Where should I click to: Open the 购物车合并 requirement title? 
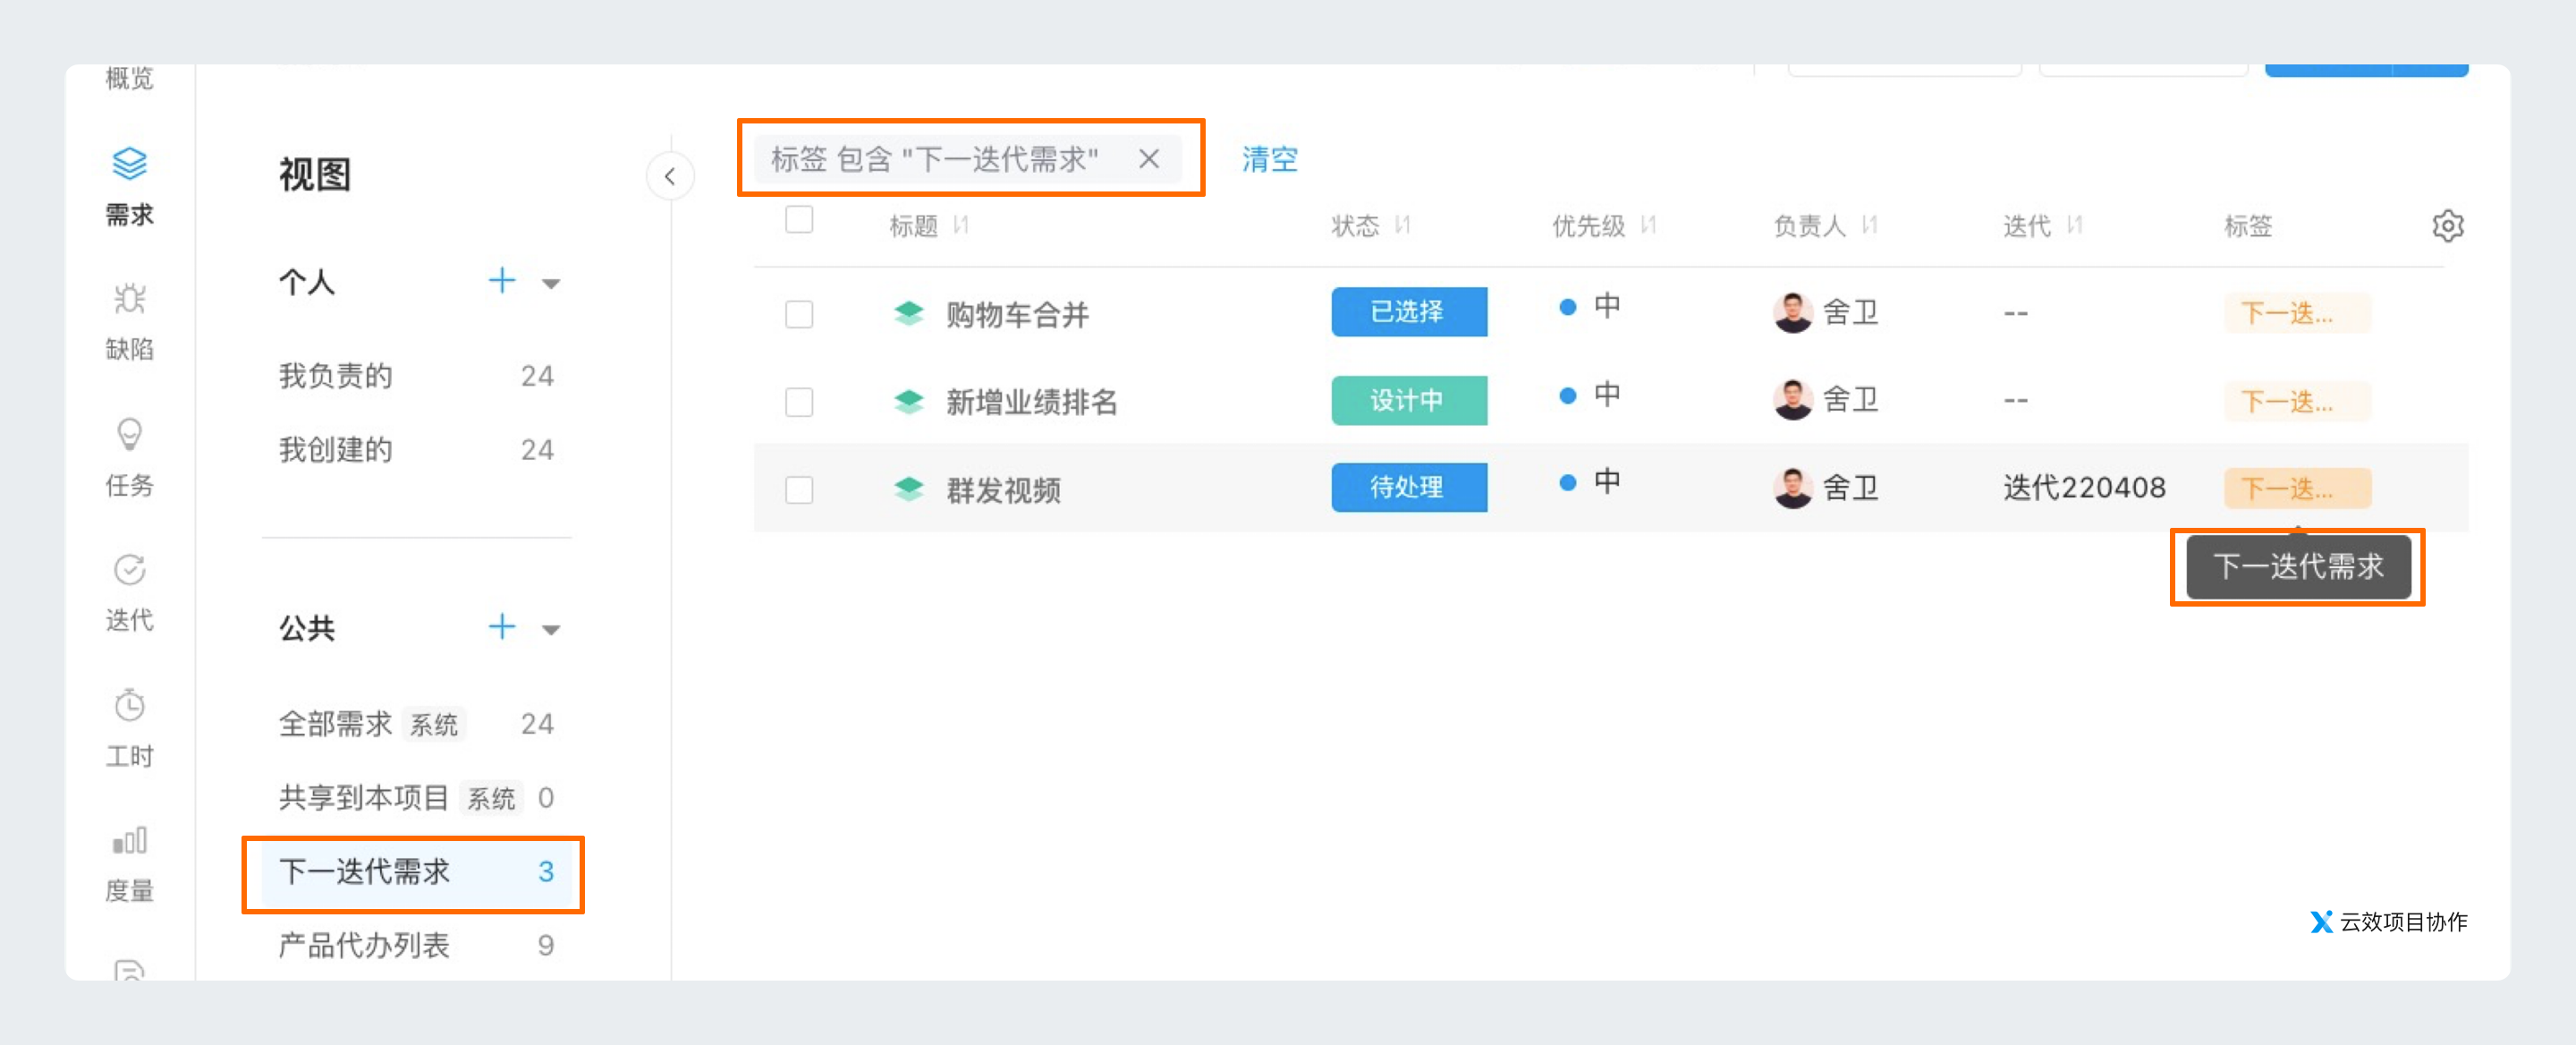(x=1017, y=315)
